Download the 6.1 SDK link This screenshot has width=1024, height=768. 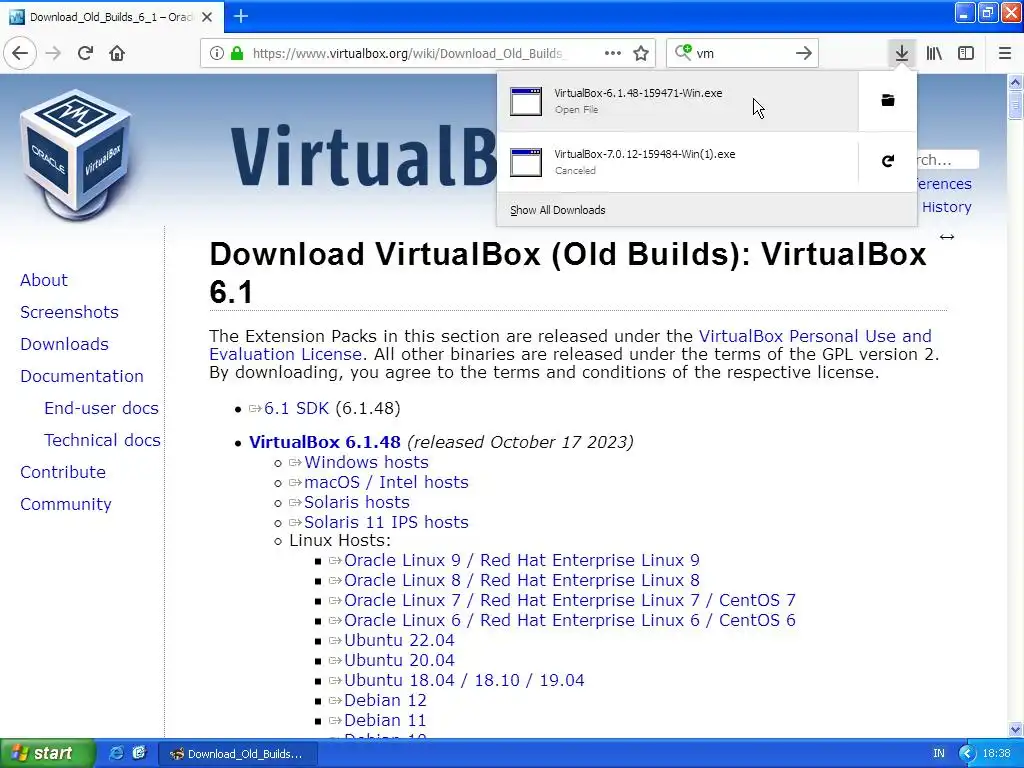coord(296,408)
